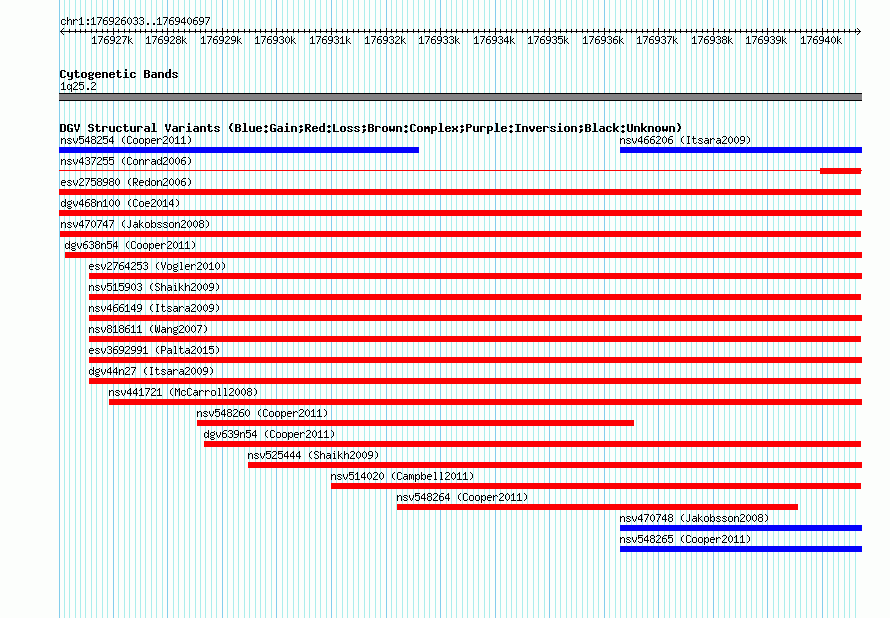Open dgv639n54 (Cooper2011) label
Image resolution: width=890 pixels, height=618 pixels.
coord(269,434)
